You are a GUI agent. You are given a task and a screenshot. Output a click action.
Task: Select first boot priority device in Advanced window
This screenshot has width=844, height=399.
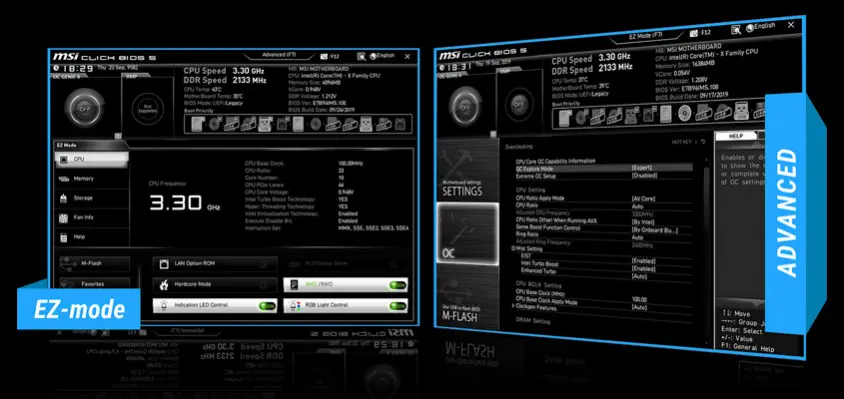(x=564, y=117)
